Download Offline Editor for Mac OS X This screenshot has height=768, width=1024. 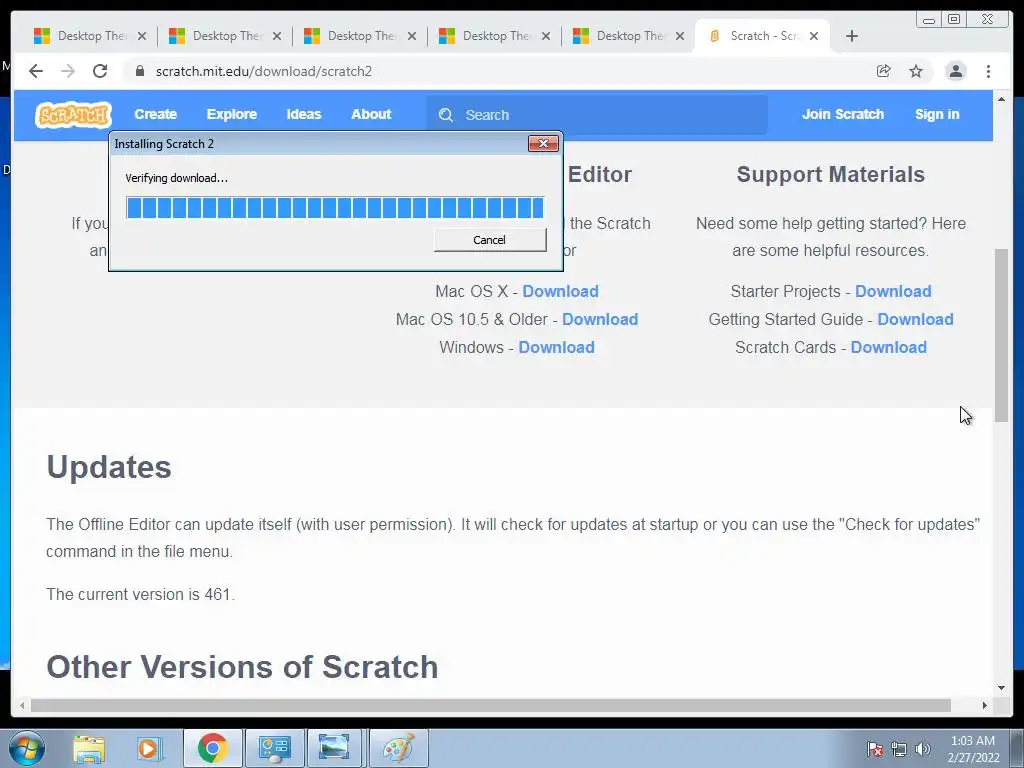point(560,291)
